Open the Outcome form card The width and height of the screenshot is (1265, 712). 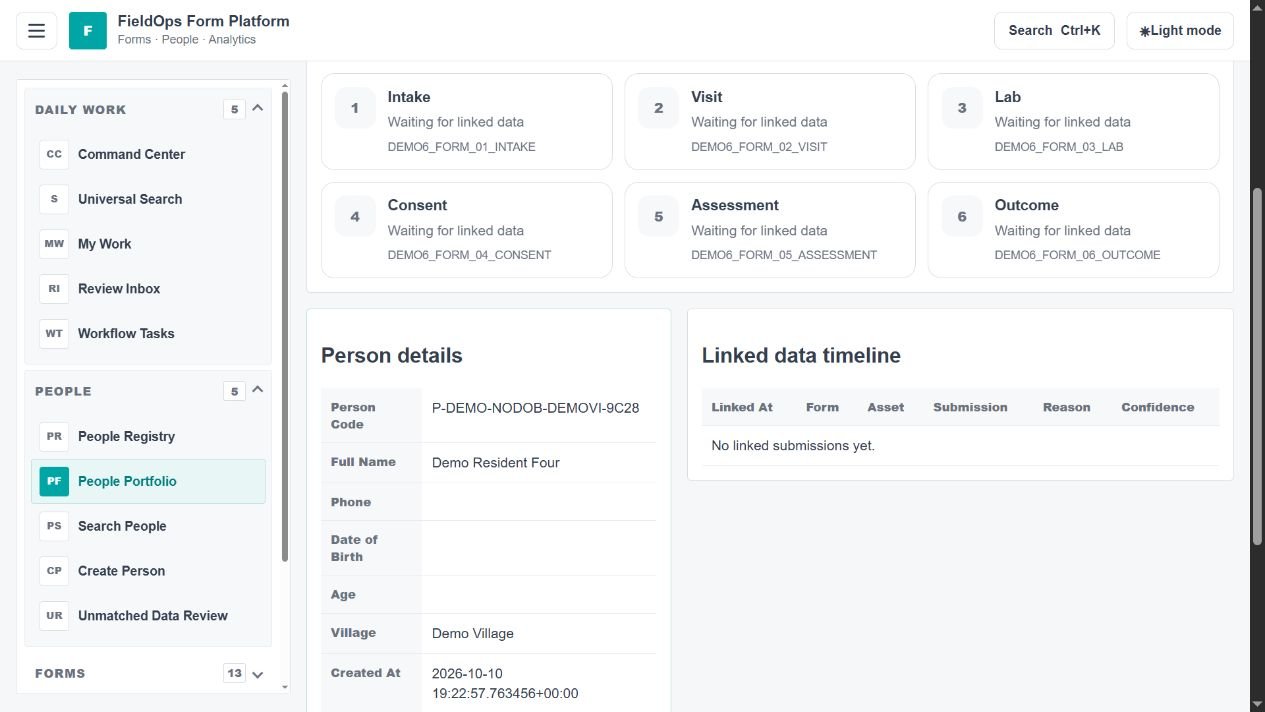(1073, 230)
